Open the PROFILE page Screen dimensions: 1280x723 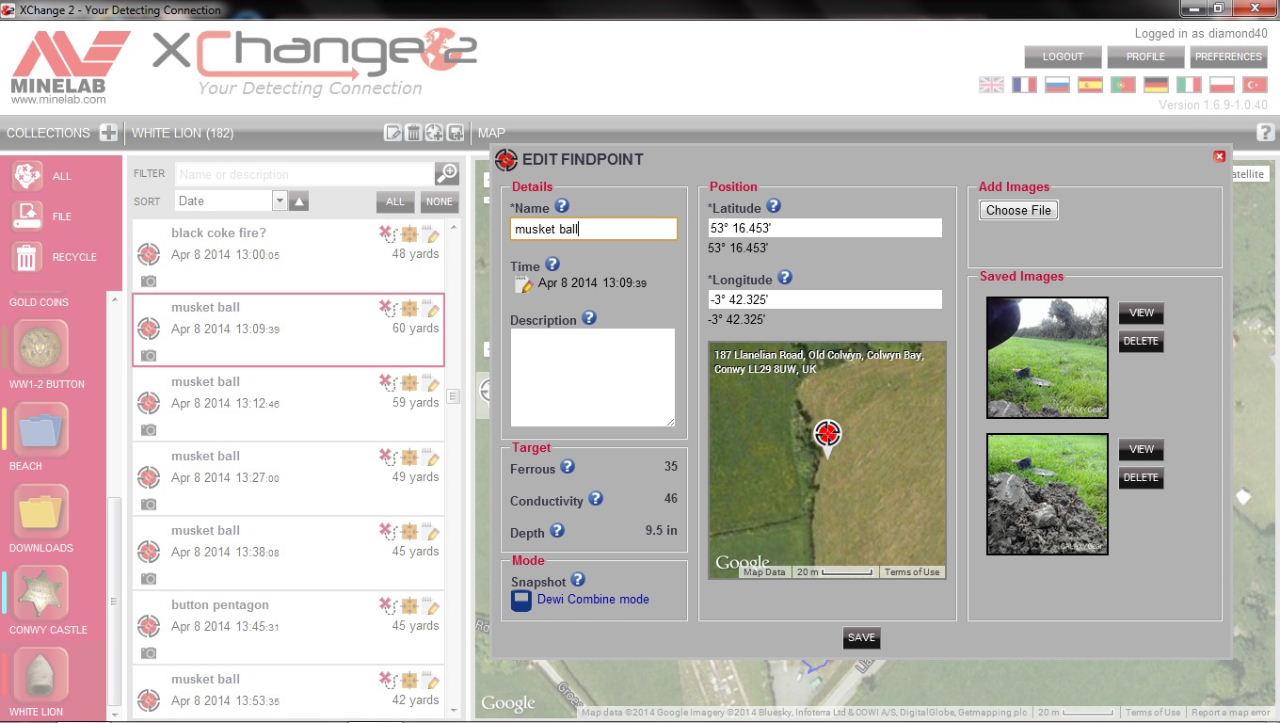click(x=1146, y=57)
